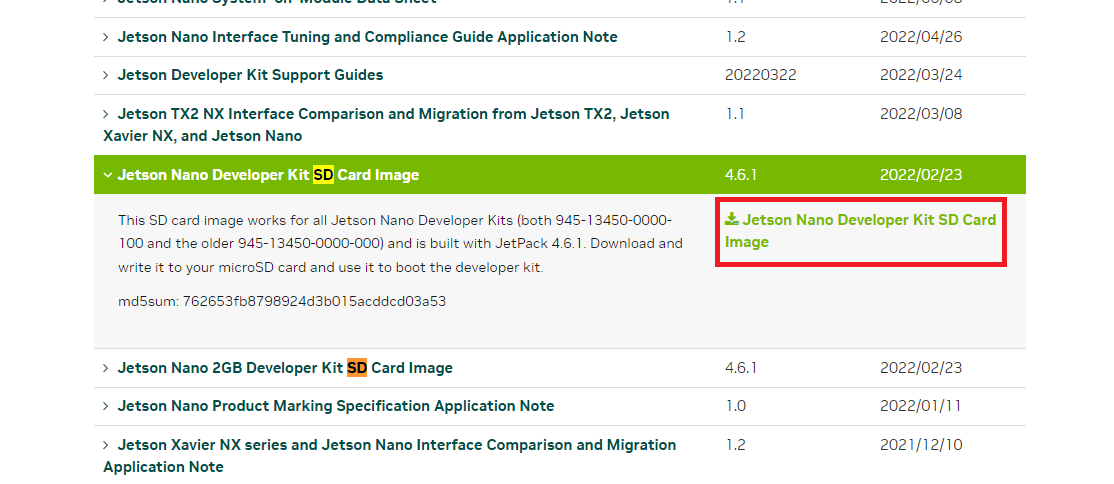
Task: Collapse the Jetson Nano Developer Kit SD Card Image row
Action: point(107,175)
